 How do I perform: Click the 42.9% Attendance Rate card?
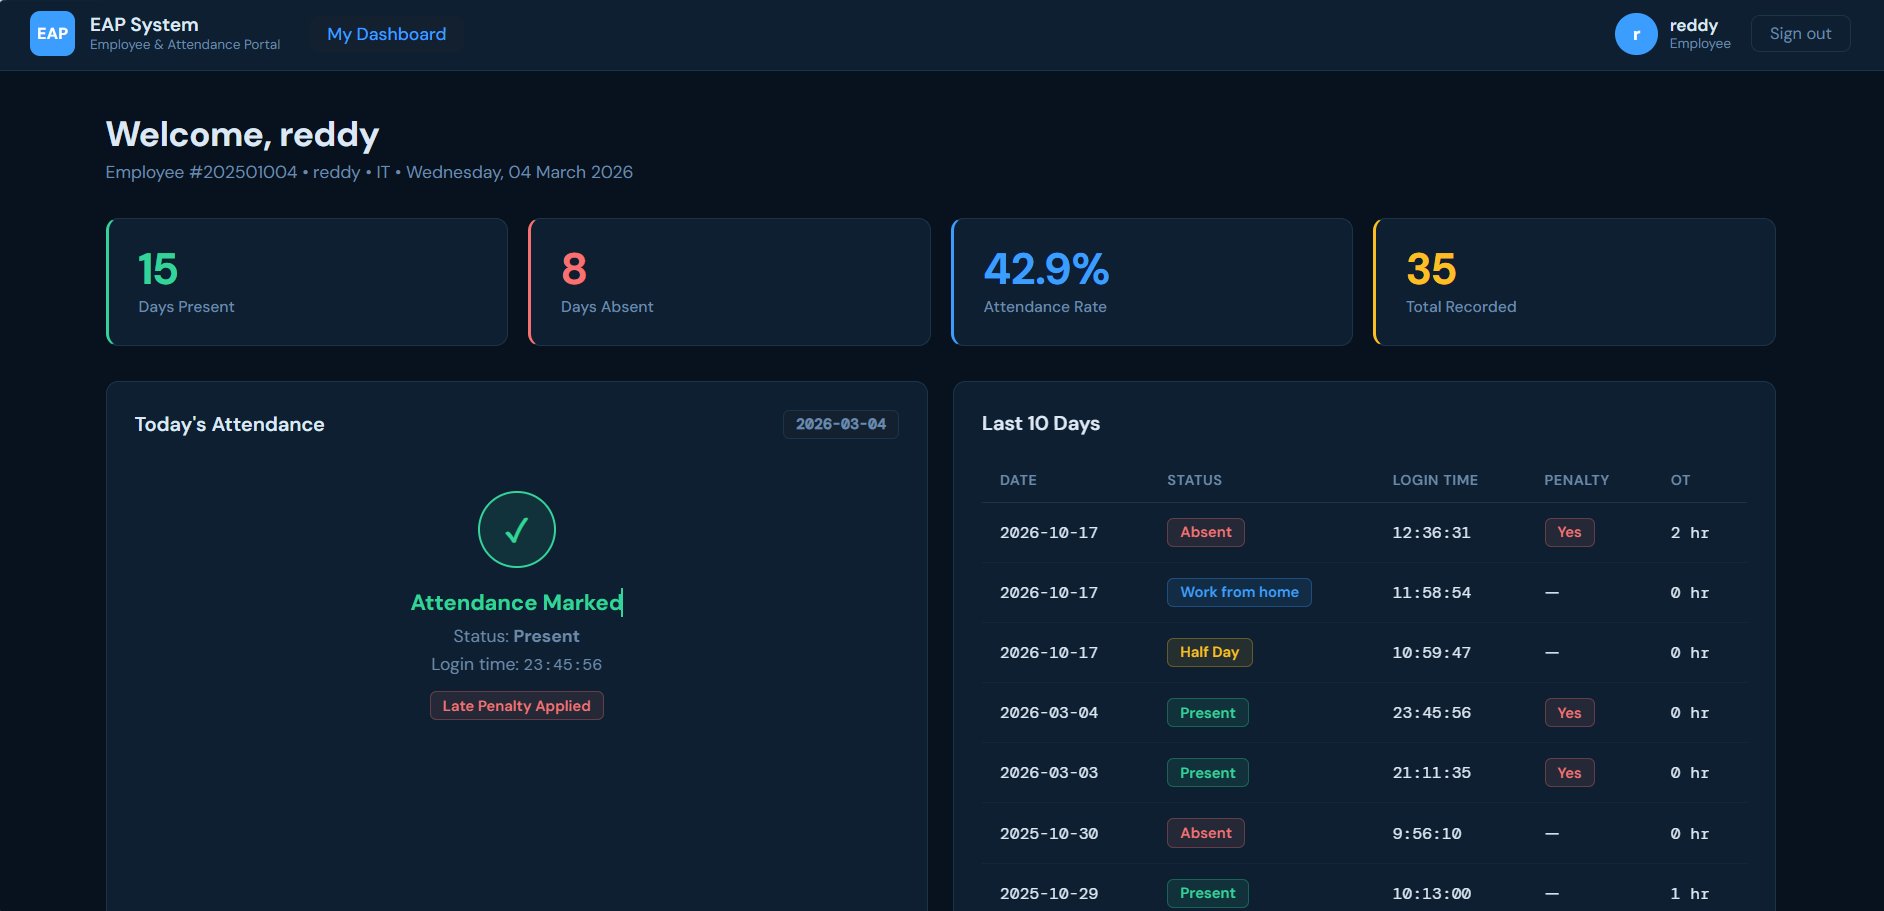[1151, 282]
